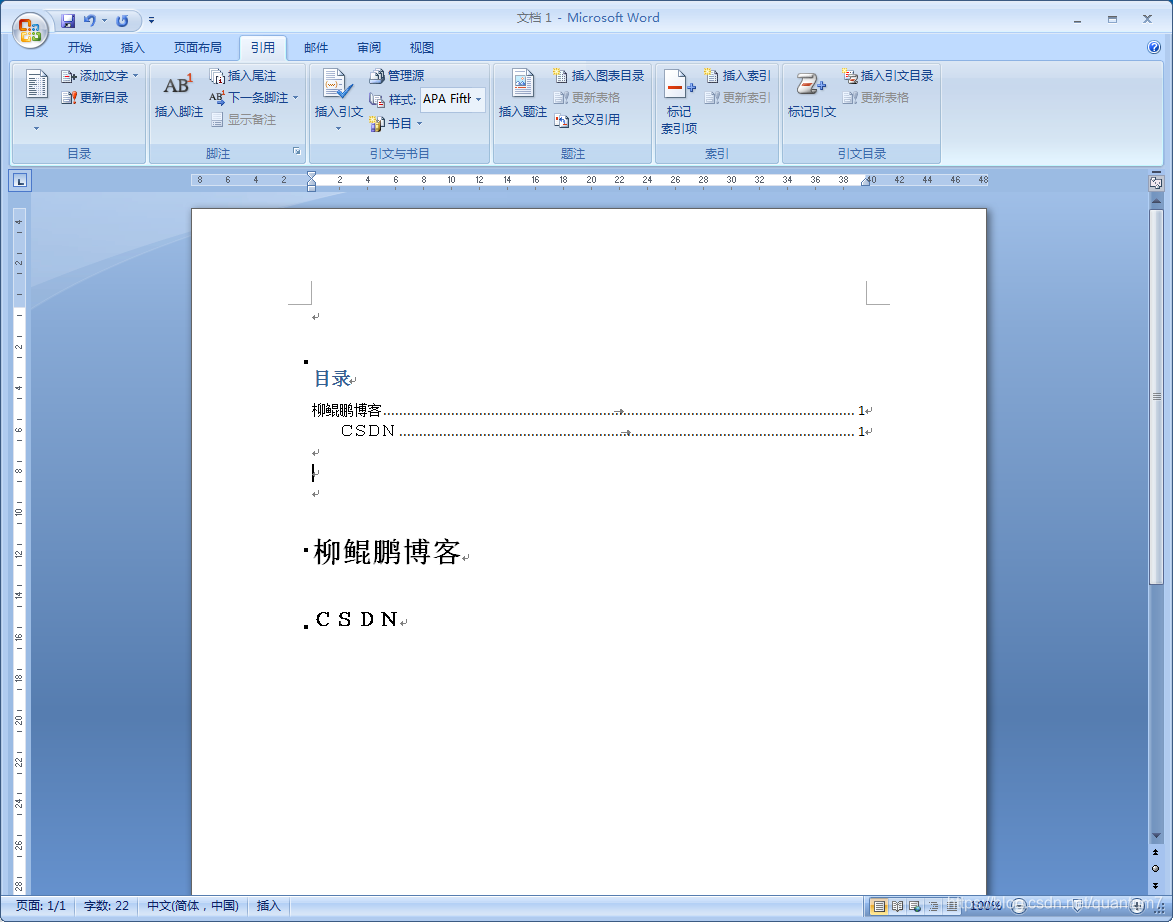Click the tab selector at ruler corner
Image resolution: width=1173 pixels, height=922 pixels.
(x=20, y=180)
